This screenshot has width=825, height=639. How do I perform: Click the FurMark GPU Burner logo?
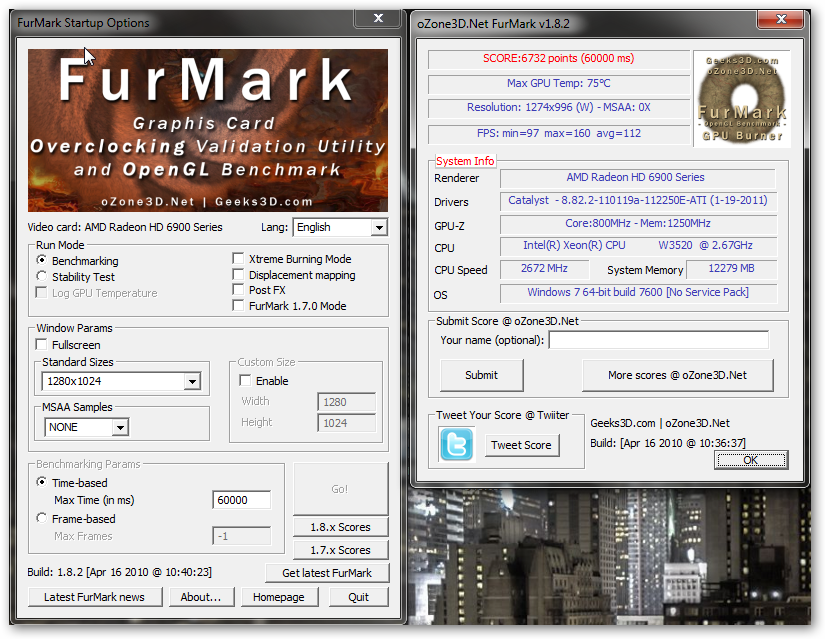(x=742, y=98)
